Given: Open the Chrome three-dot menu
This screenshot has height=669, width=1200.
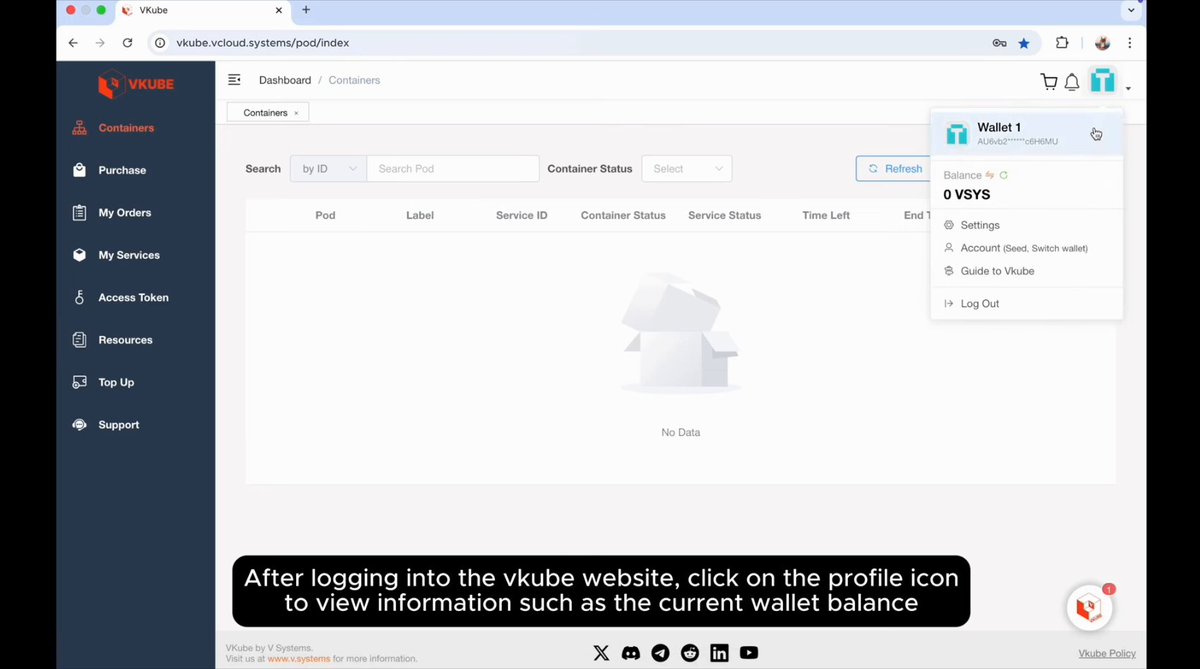Looking at the screenshot, I should tap(1129, 43).
